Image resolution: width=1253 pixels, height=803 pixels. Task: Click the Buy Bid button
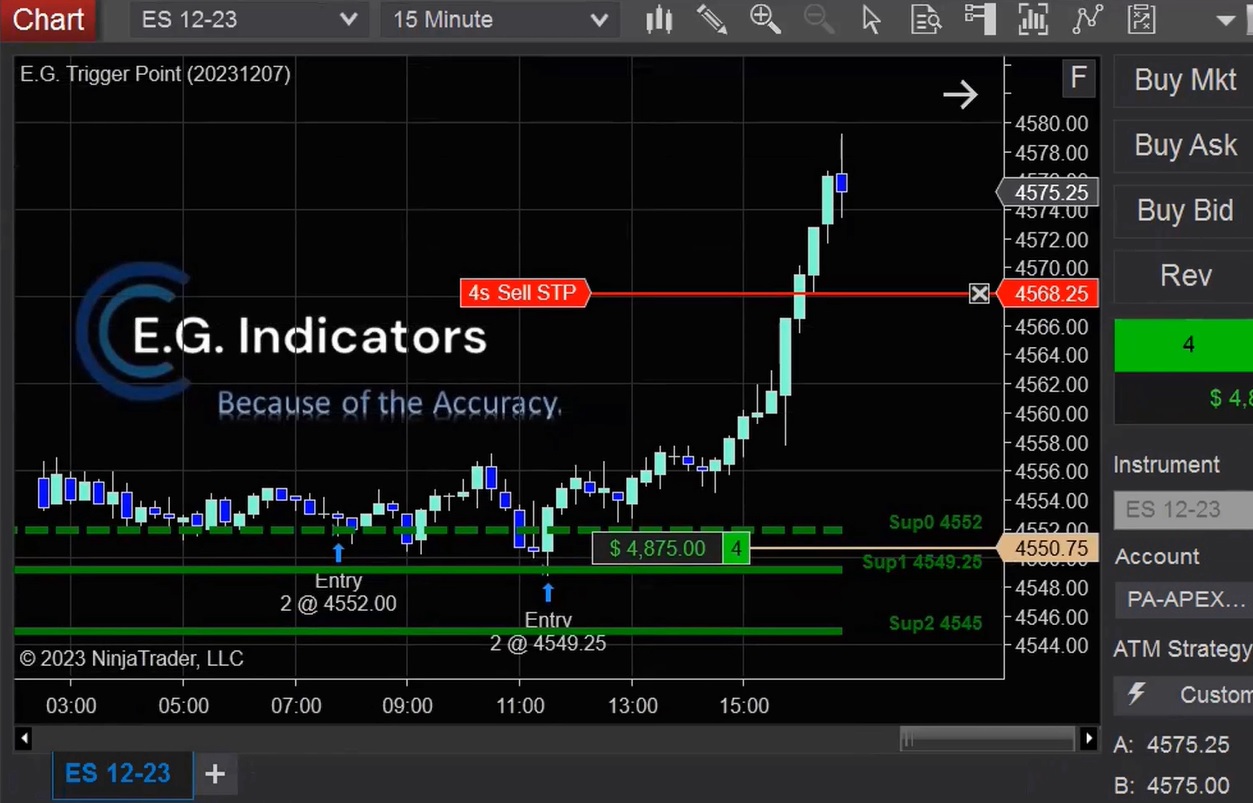[1184, 210]
